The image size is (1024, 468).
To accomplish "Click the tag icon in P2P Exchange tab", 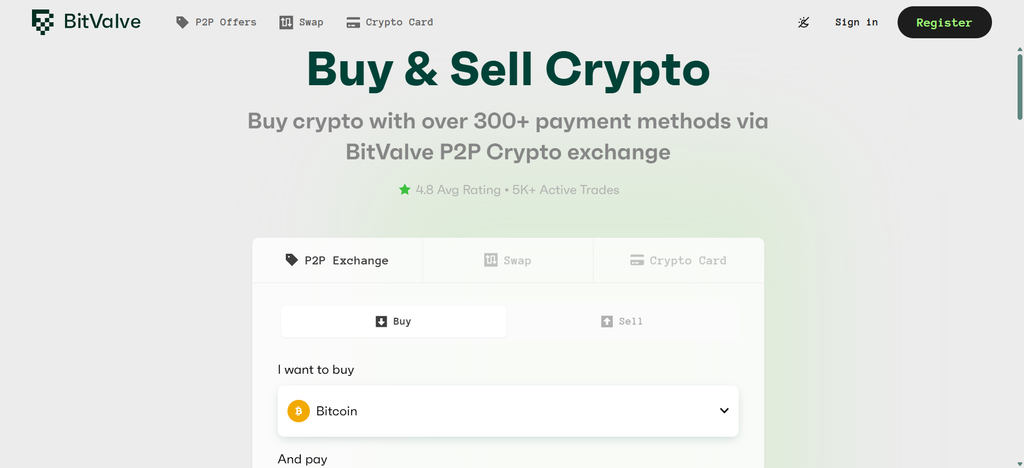I will [x=292, y=260].
